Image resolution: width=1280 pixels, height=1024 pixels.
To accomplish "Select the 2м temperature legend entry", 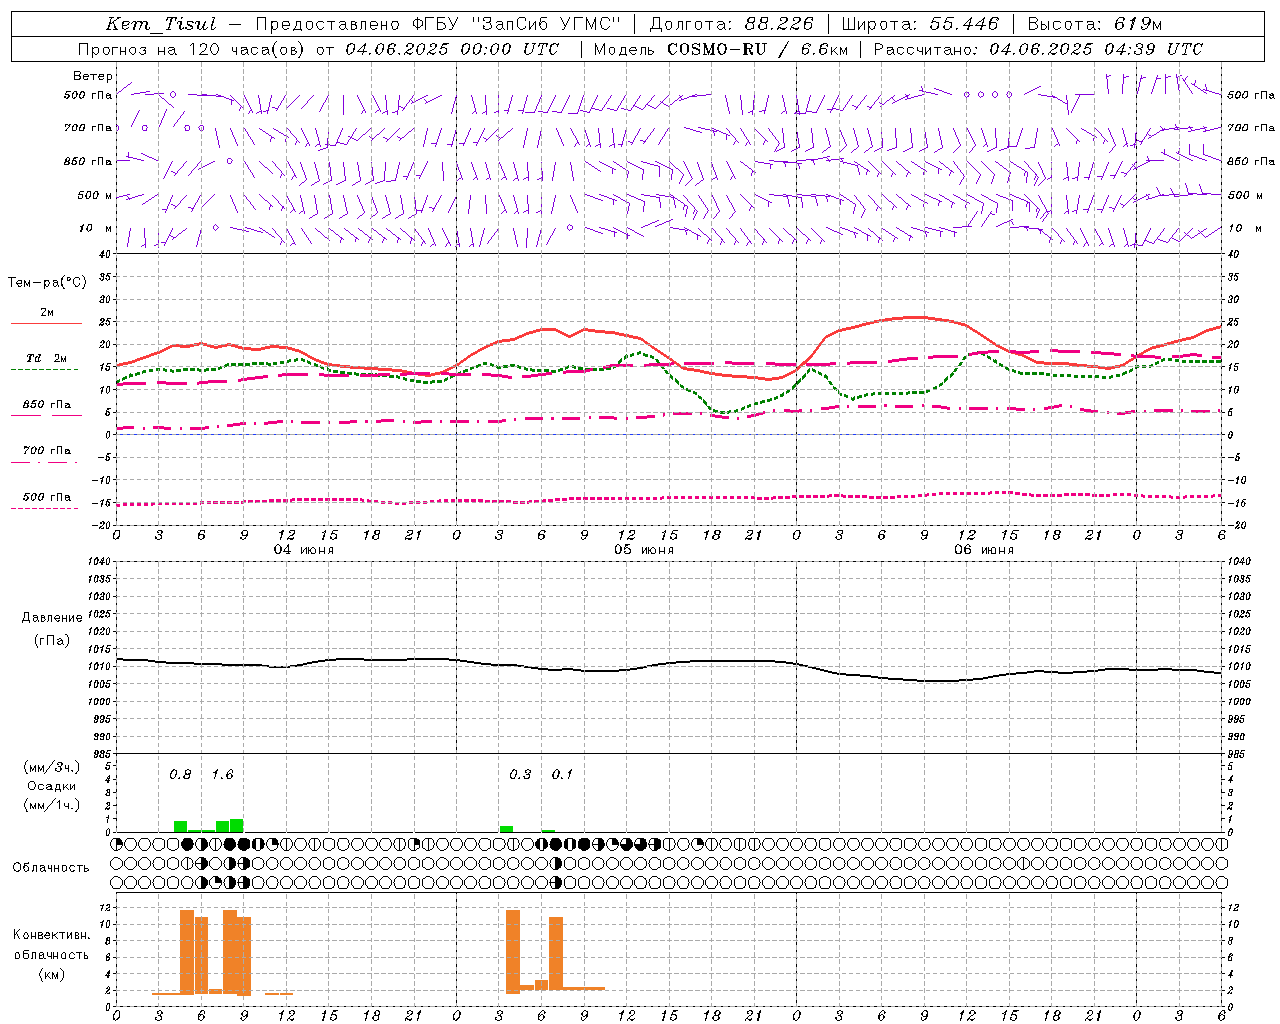I will tap(47, 313).
